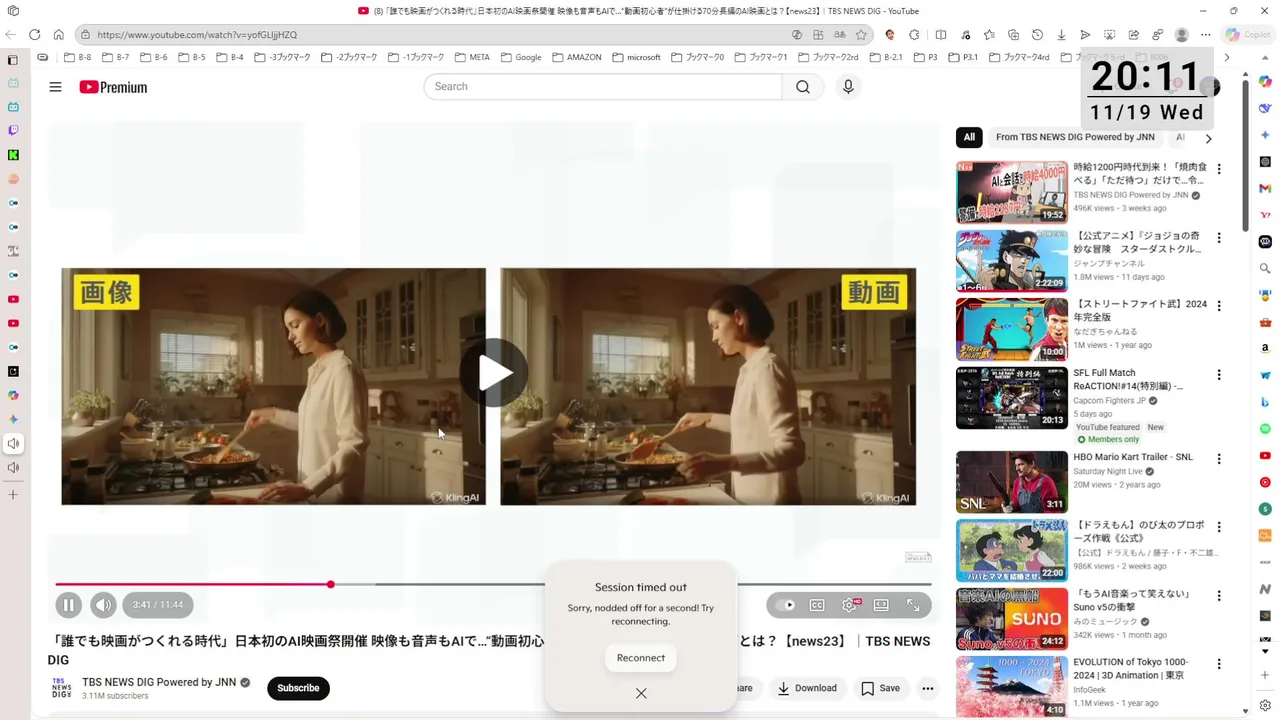Open options for SFL Full Match video
This screenshot has width=1280, height=720.
(x=1219, y=375)
